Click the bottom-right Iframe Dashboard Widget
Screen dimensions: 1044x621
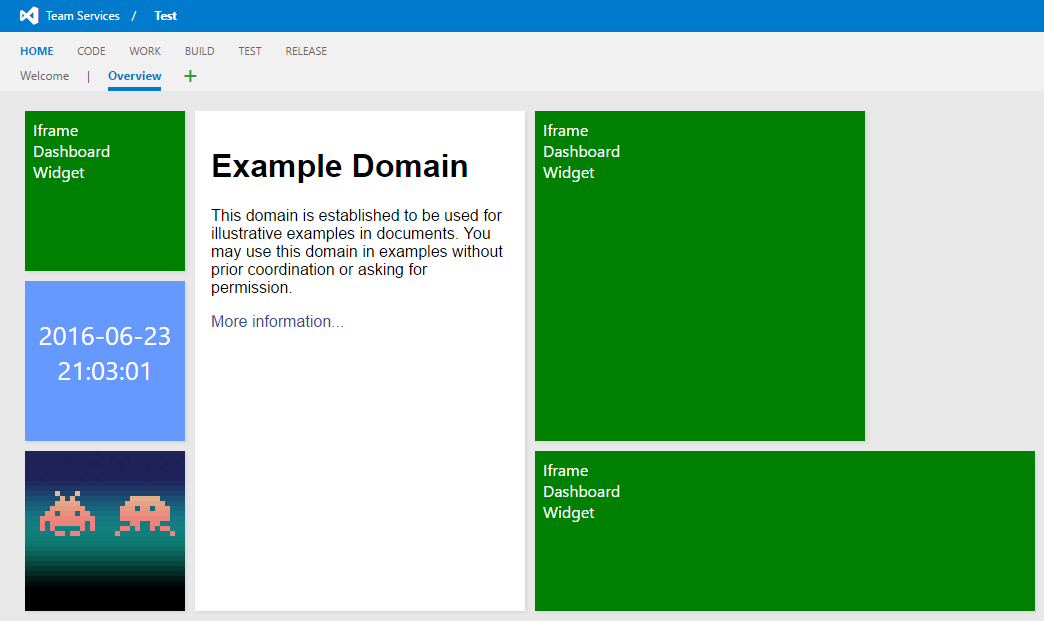[785, 531]
